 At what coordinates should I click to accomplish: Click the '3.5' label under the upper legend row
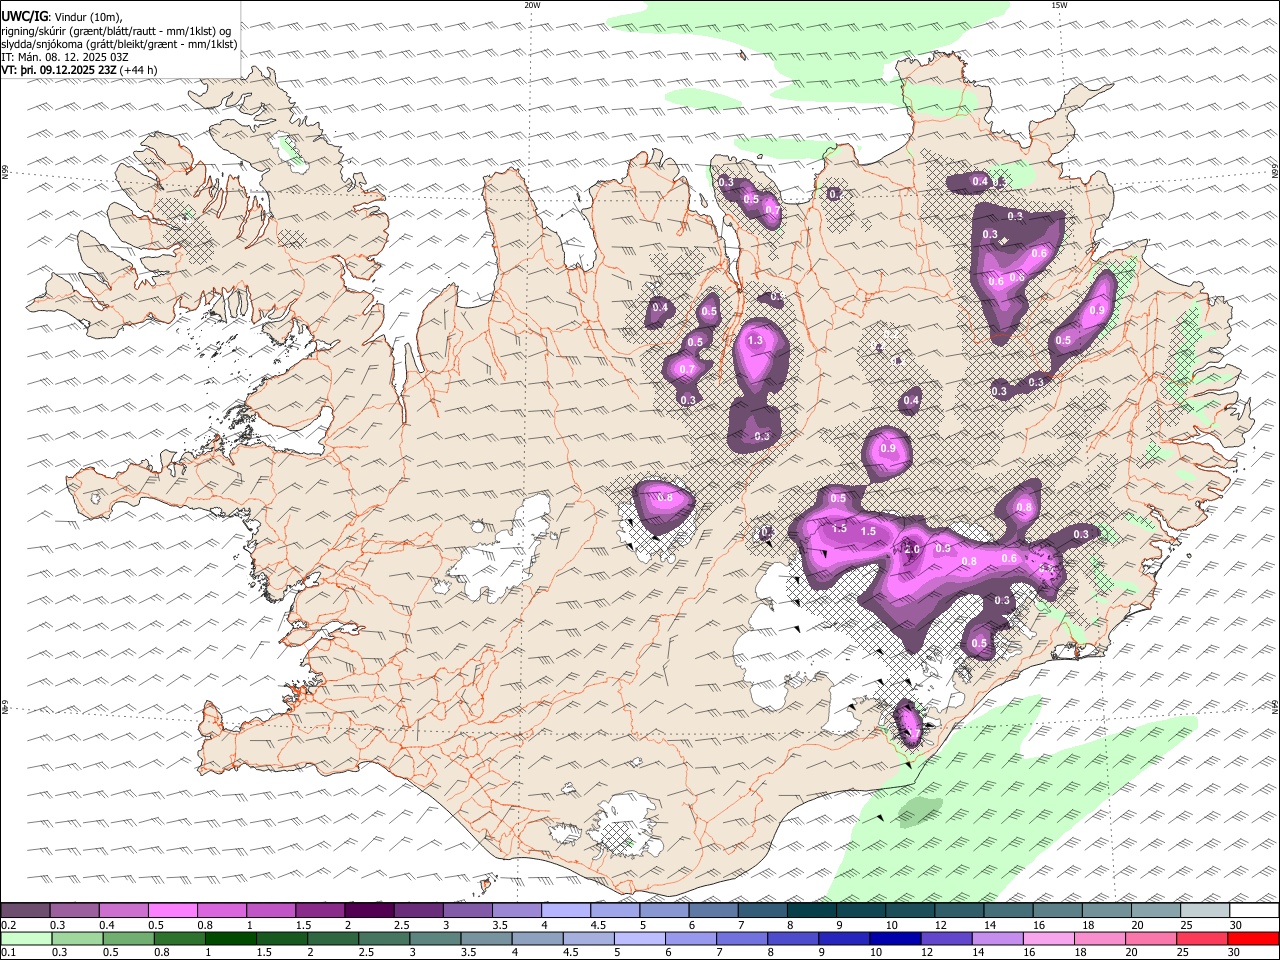[x=500, y=925]
